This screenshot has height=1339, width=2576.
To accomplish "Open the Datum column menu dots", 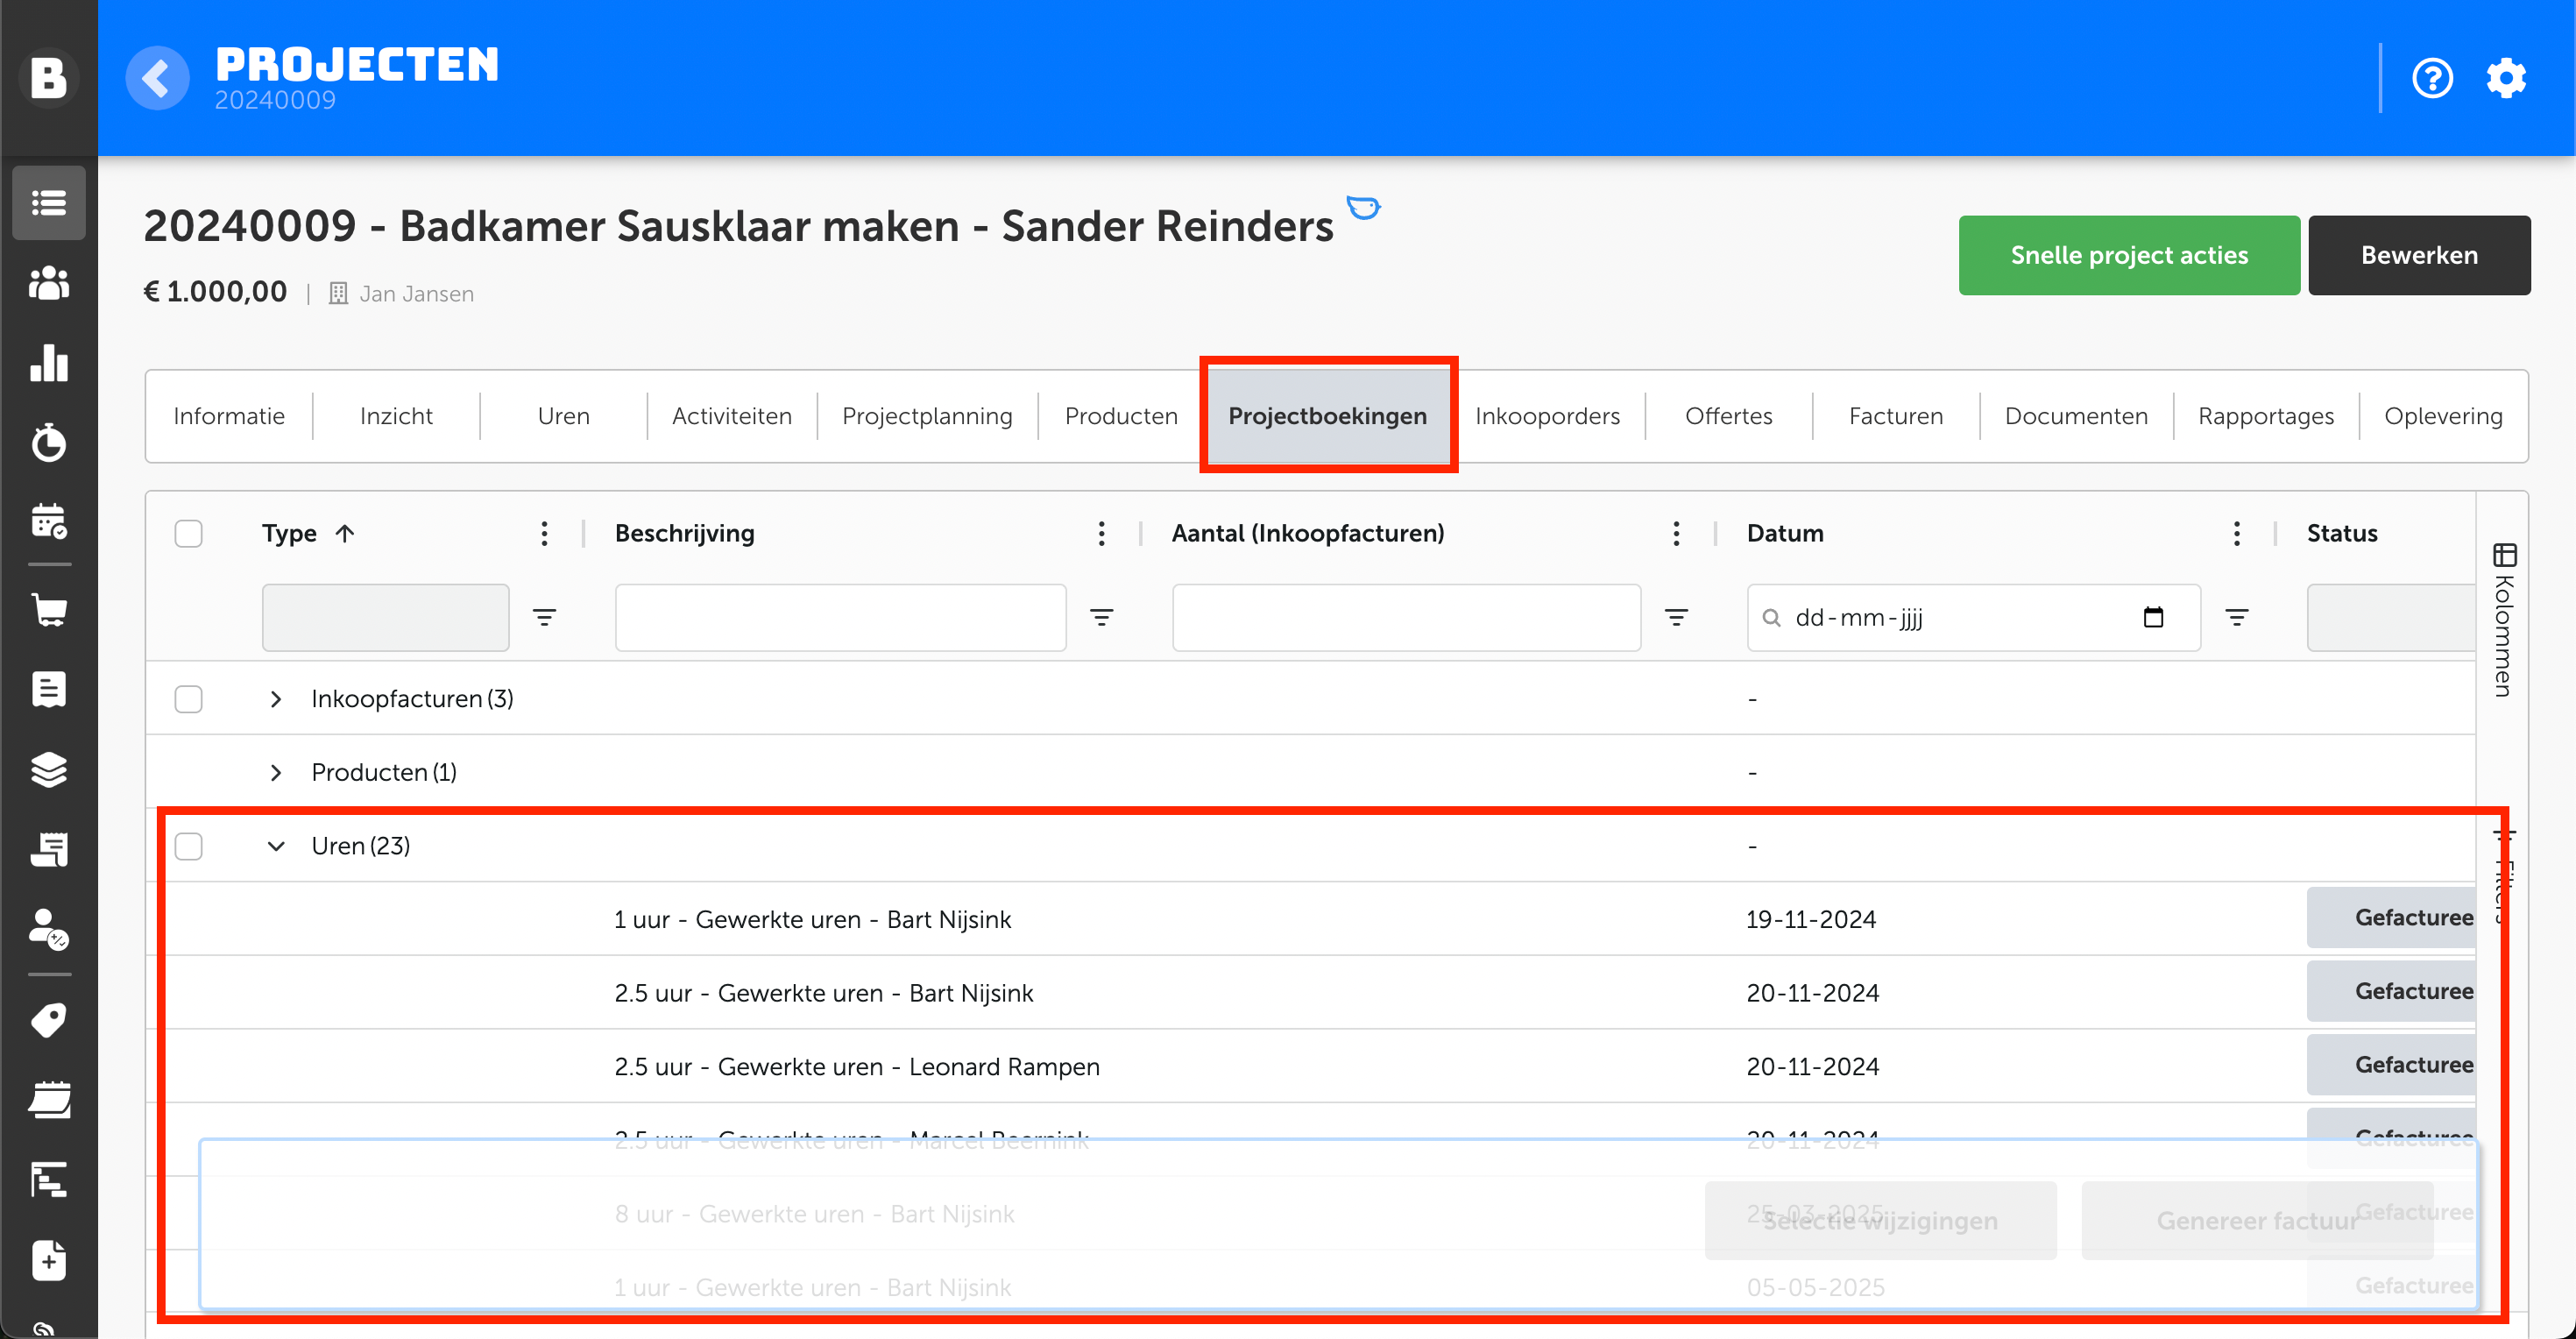I will tap(2237, 533).
